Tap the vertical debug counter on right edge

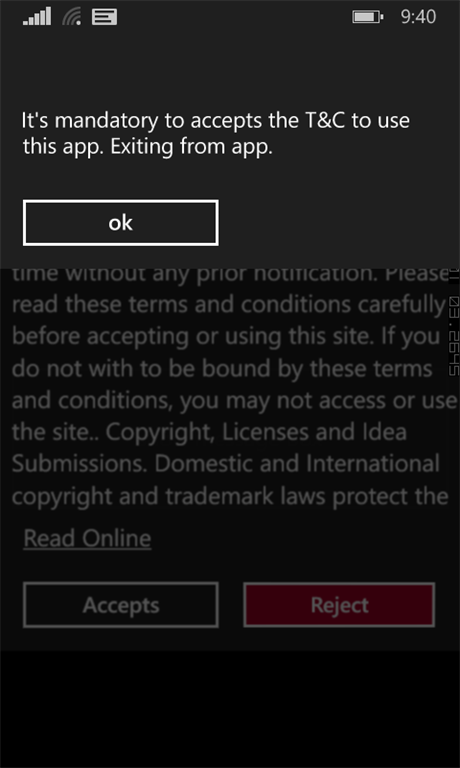pyautogui.click(x=454, y=323)
